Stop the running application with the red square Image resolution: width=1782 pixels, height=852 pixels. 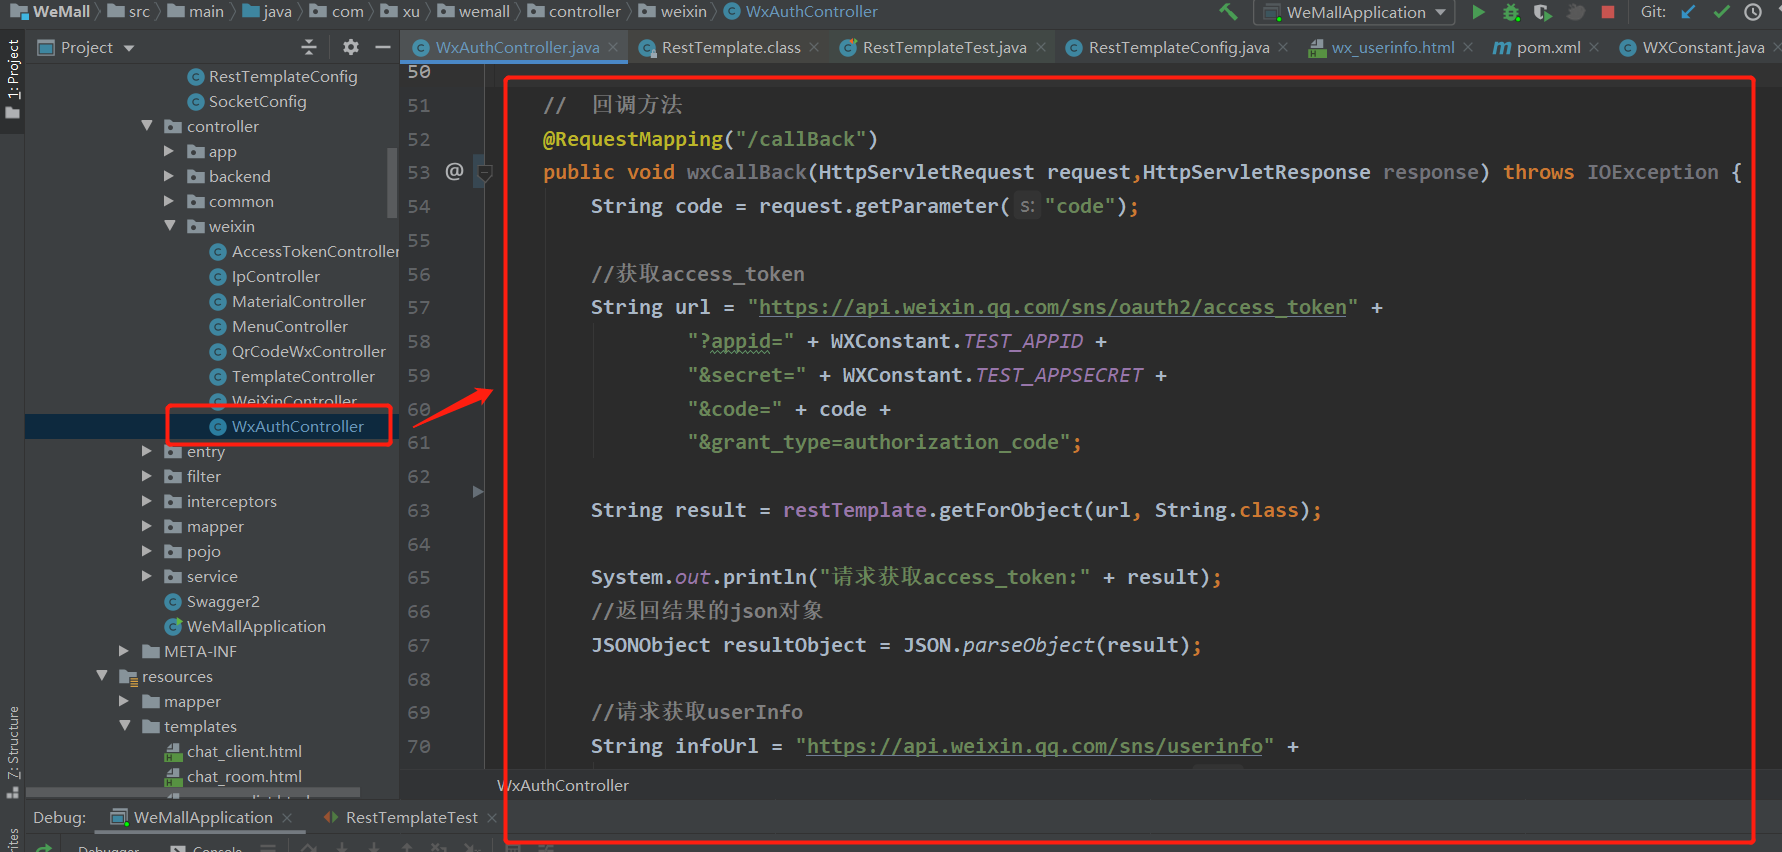pyautogui.click(x=1608, y=12)
